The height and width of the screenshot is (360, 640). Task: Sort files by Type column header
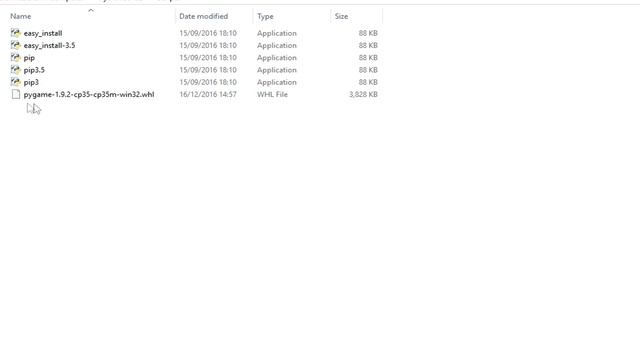tap(265, 16)
